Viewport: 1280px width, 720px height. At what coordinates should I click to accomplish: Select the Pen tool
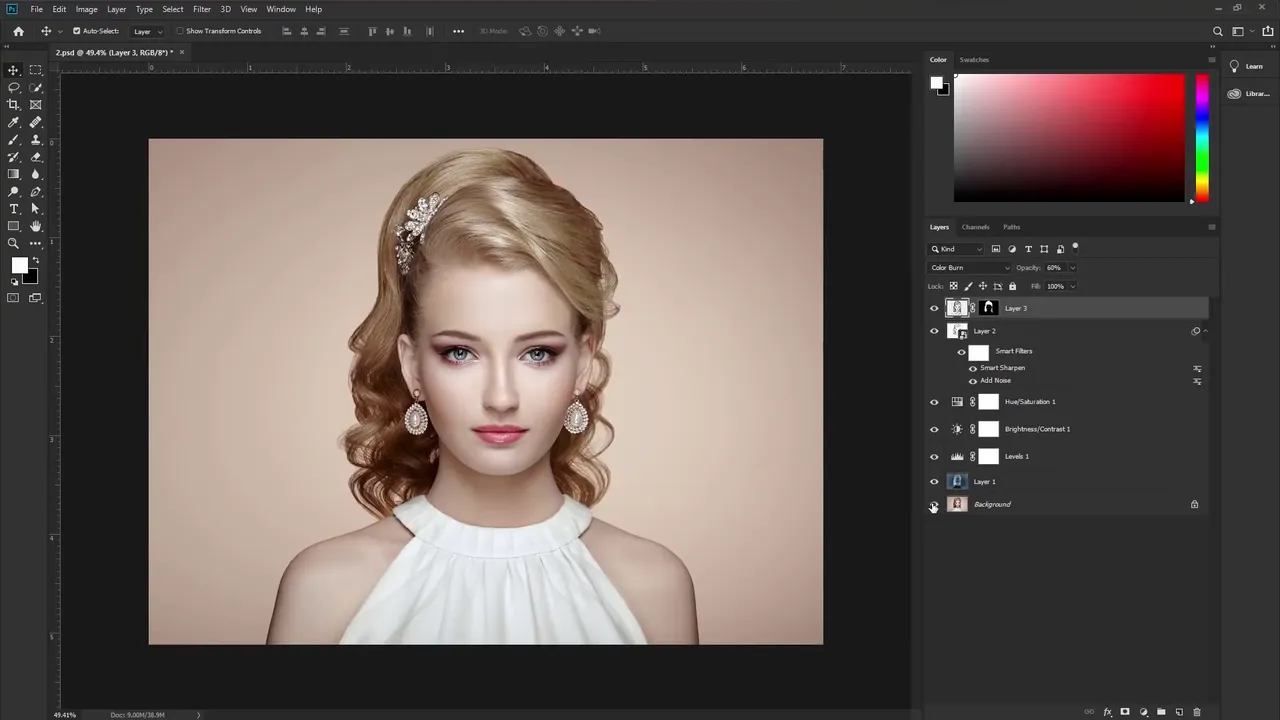point(36,191)
